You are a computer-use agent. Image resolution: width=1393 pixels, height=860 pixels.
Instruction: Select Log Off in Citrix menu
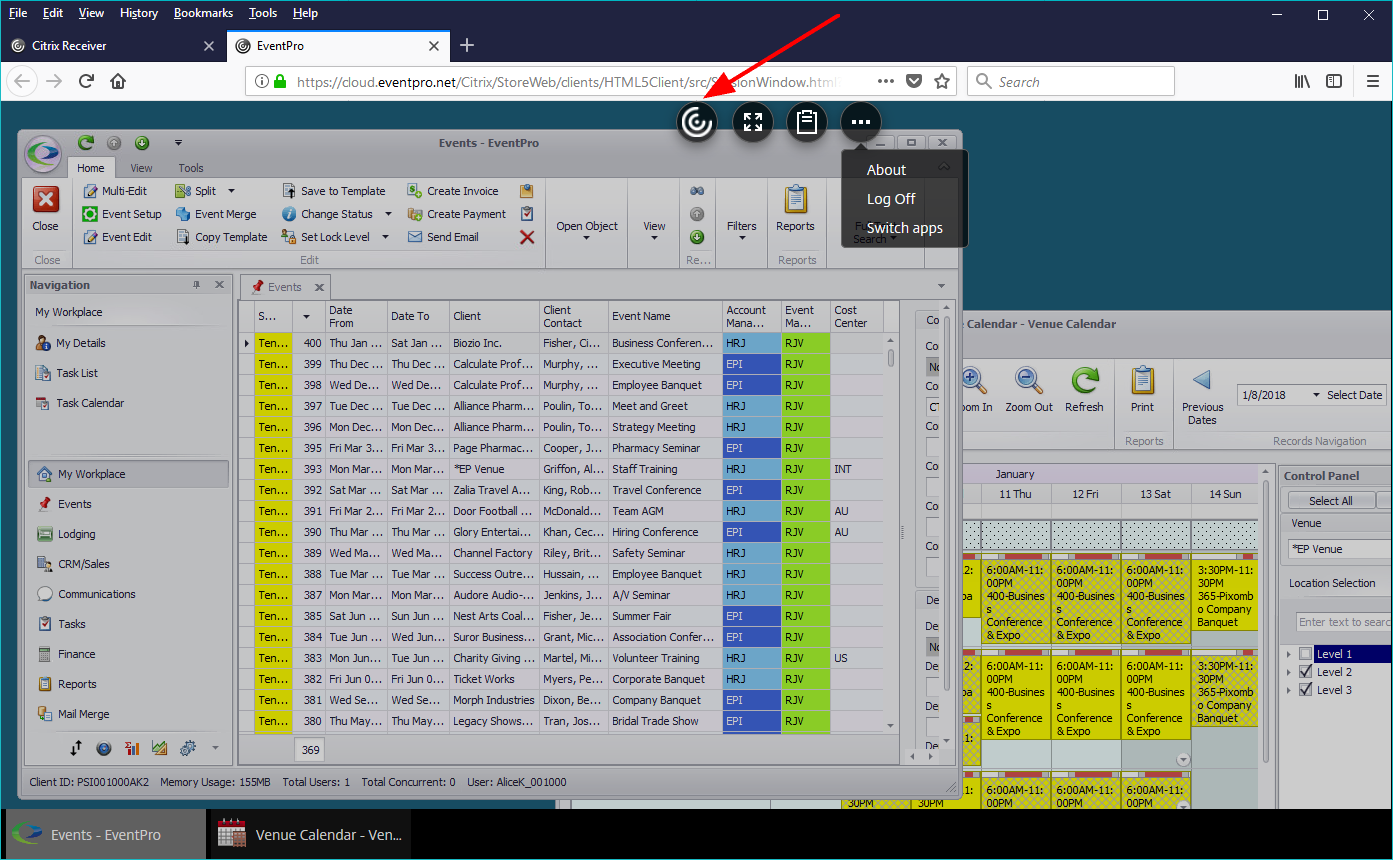891,199
